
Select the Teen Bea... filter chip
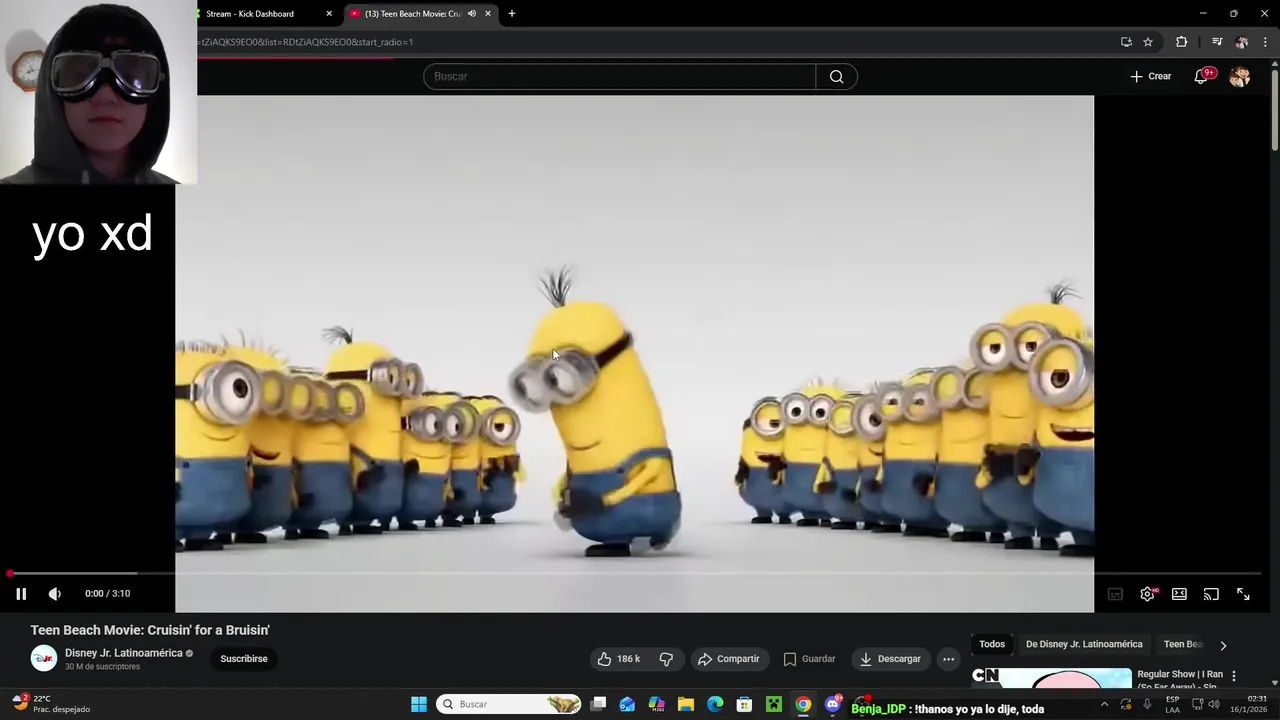click(1182, 644)
